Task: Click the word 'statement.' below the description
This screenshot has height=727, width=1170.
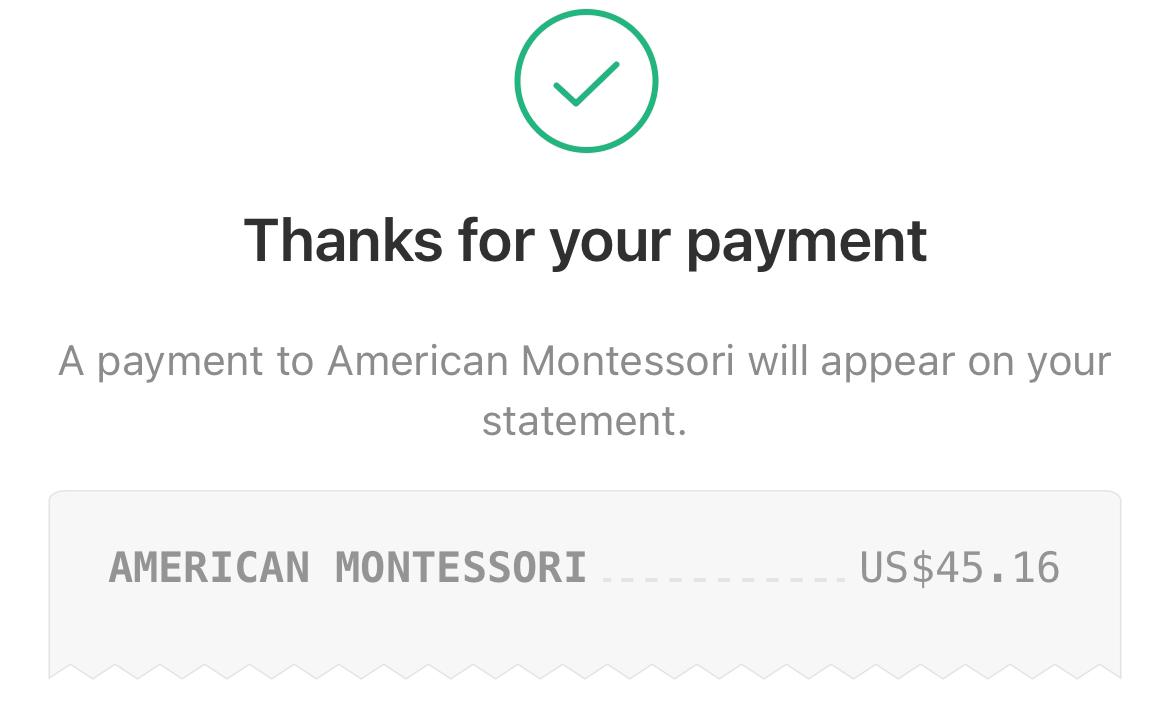Action: coord(584,422)
